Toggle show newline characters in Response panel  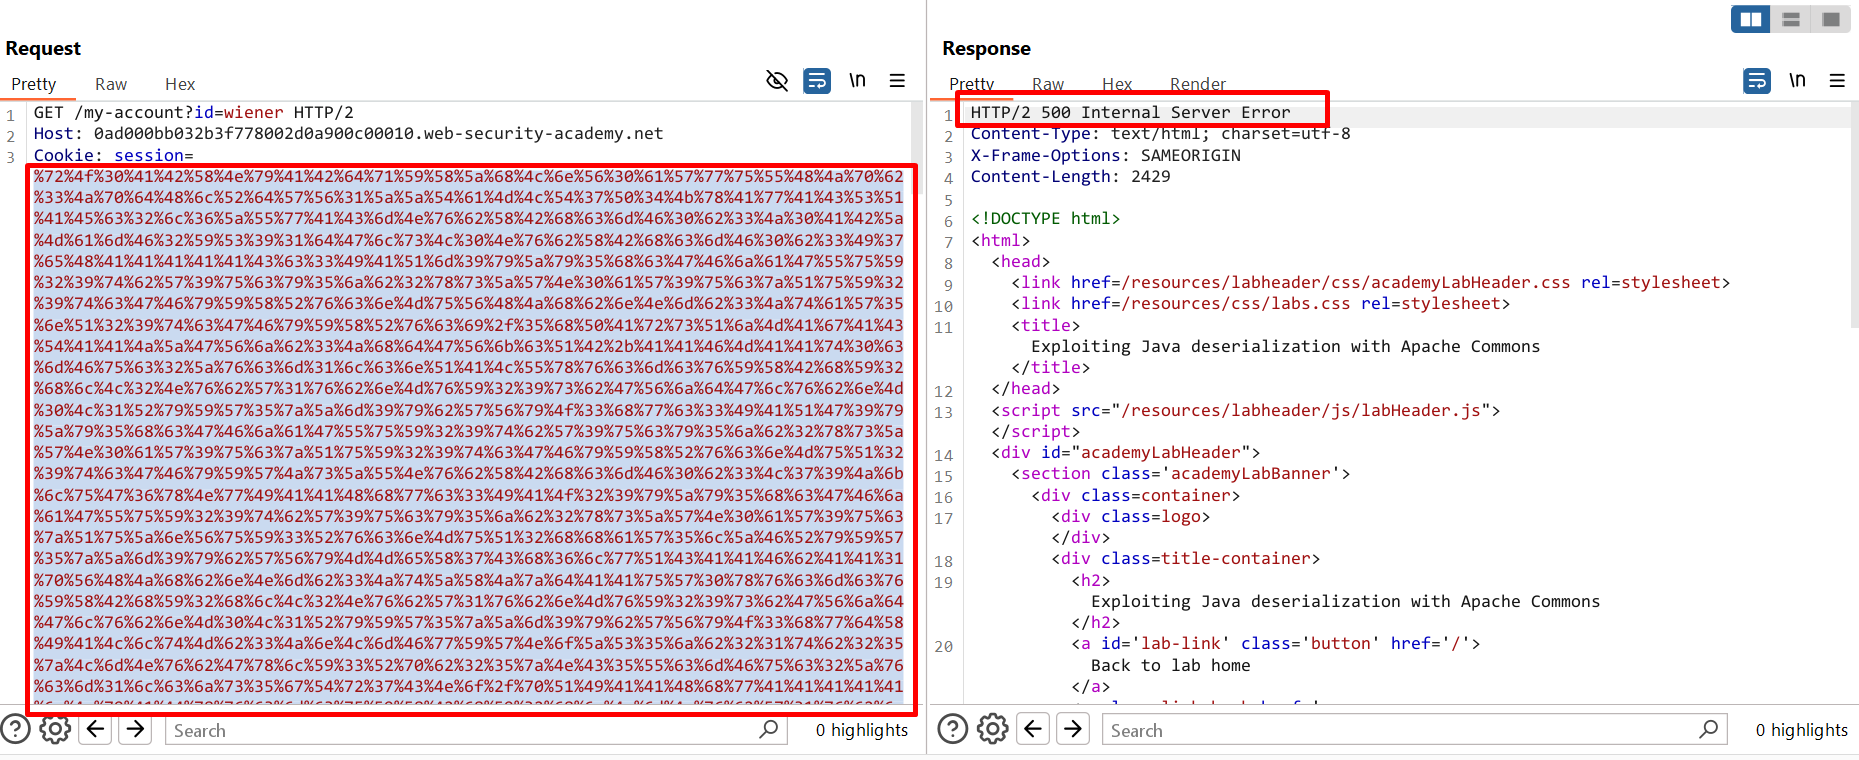1797,81
